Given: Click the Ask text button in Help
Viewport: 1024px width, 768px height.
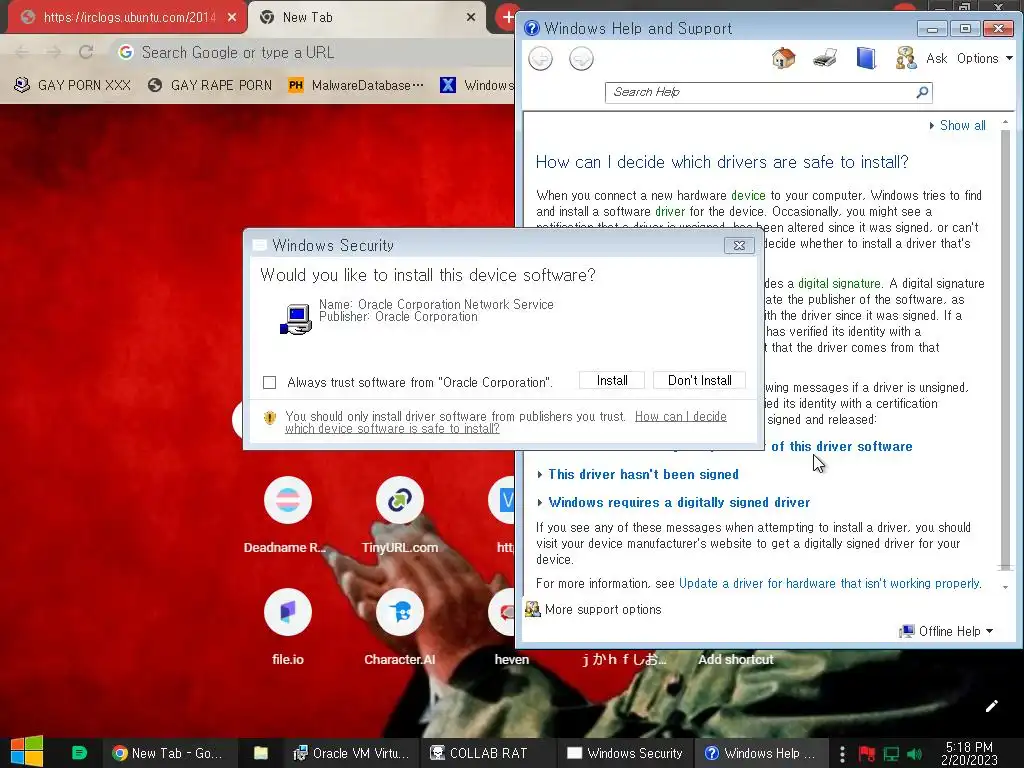Looking at the screenshot, I should (936, 58).
